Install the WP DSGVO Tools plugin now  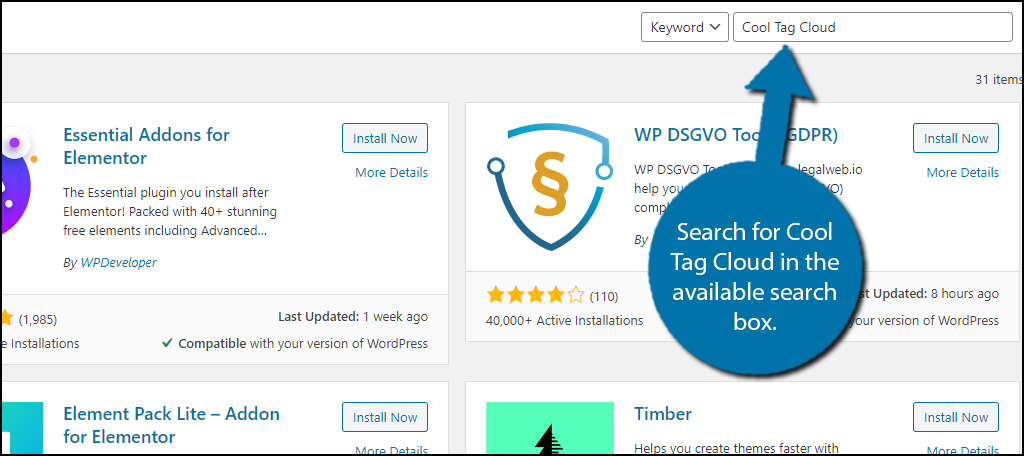coord(955,138)
